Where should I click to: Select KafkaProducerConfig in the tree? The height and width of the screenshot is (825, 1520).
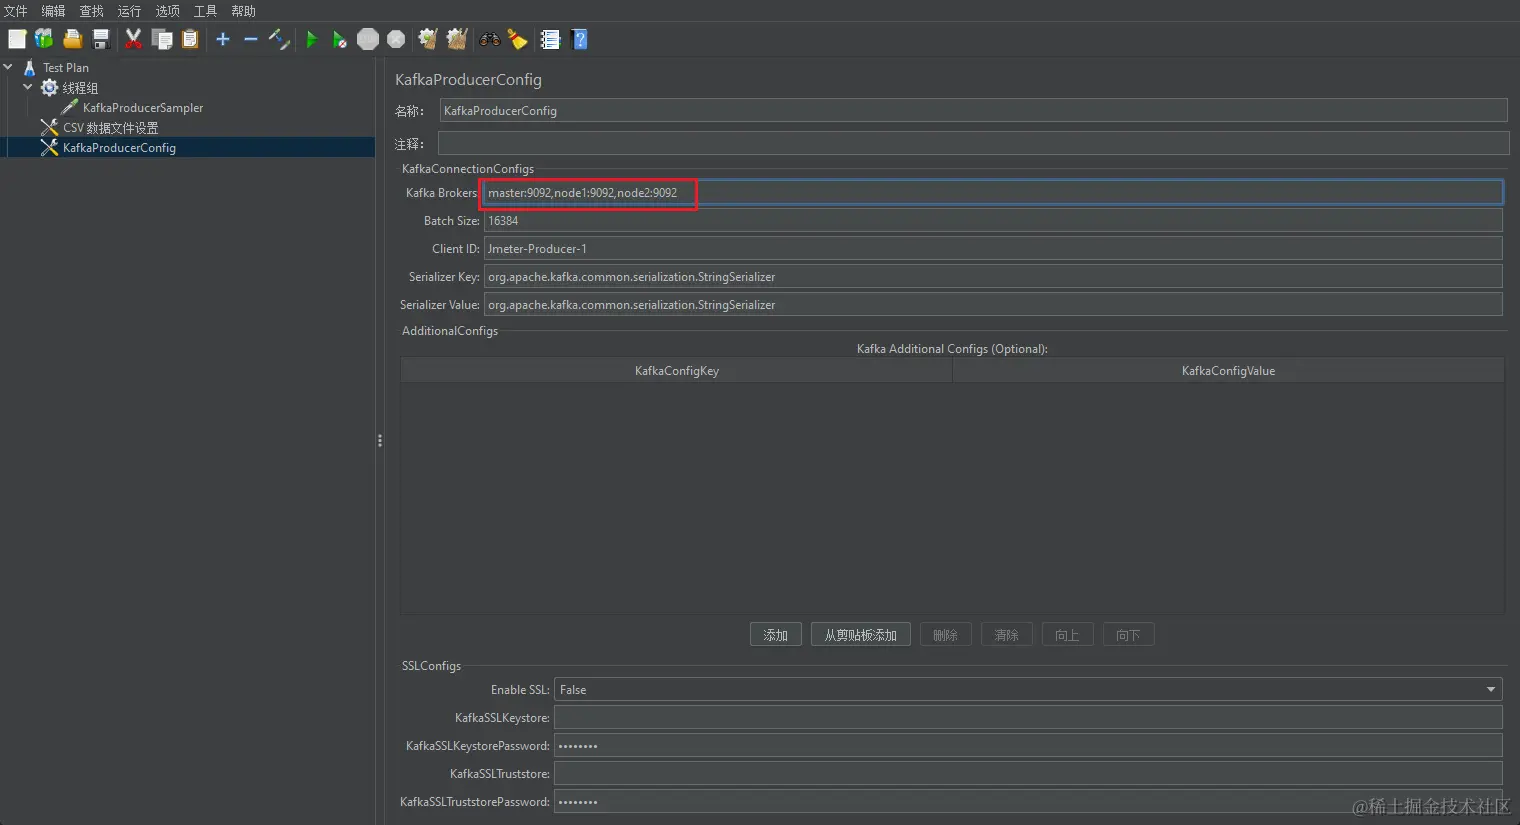tap(119, 148)
